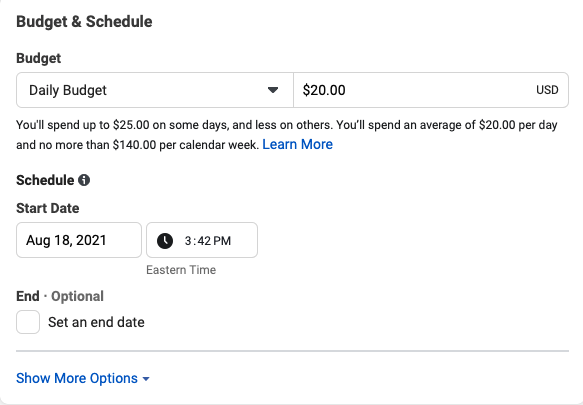Click the Budget & Schedule heading

pos(84,22)
